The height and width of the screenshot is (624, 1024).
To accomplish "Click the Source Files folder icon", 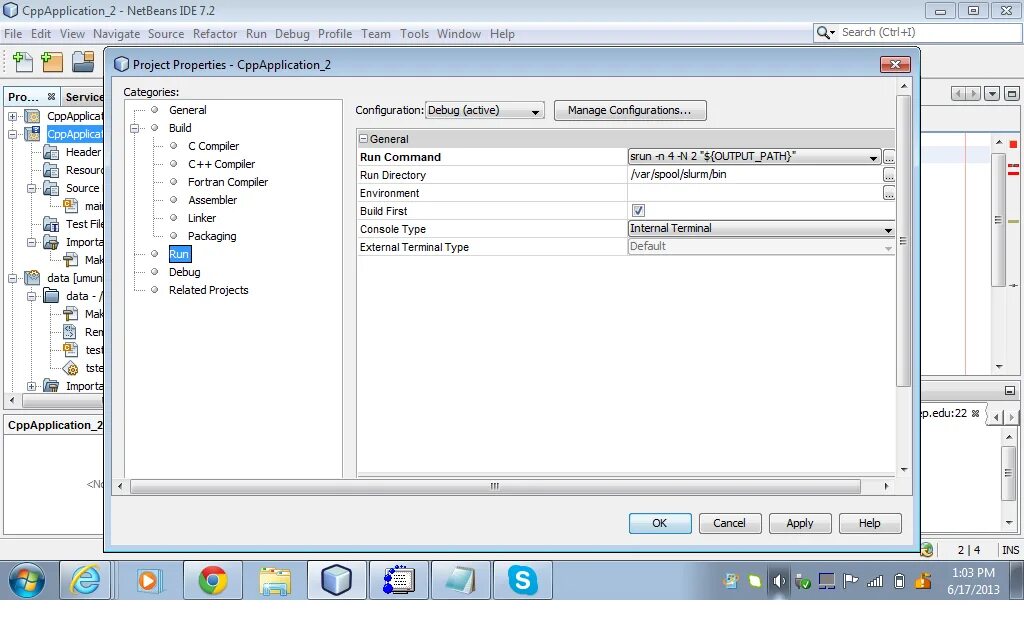I will 51,188.
